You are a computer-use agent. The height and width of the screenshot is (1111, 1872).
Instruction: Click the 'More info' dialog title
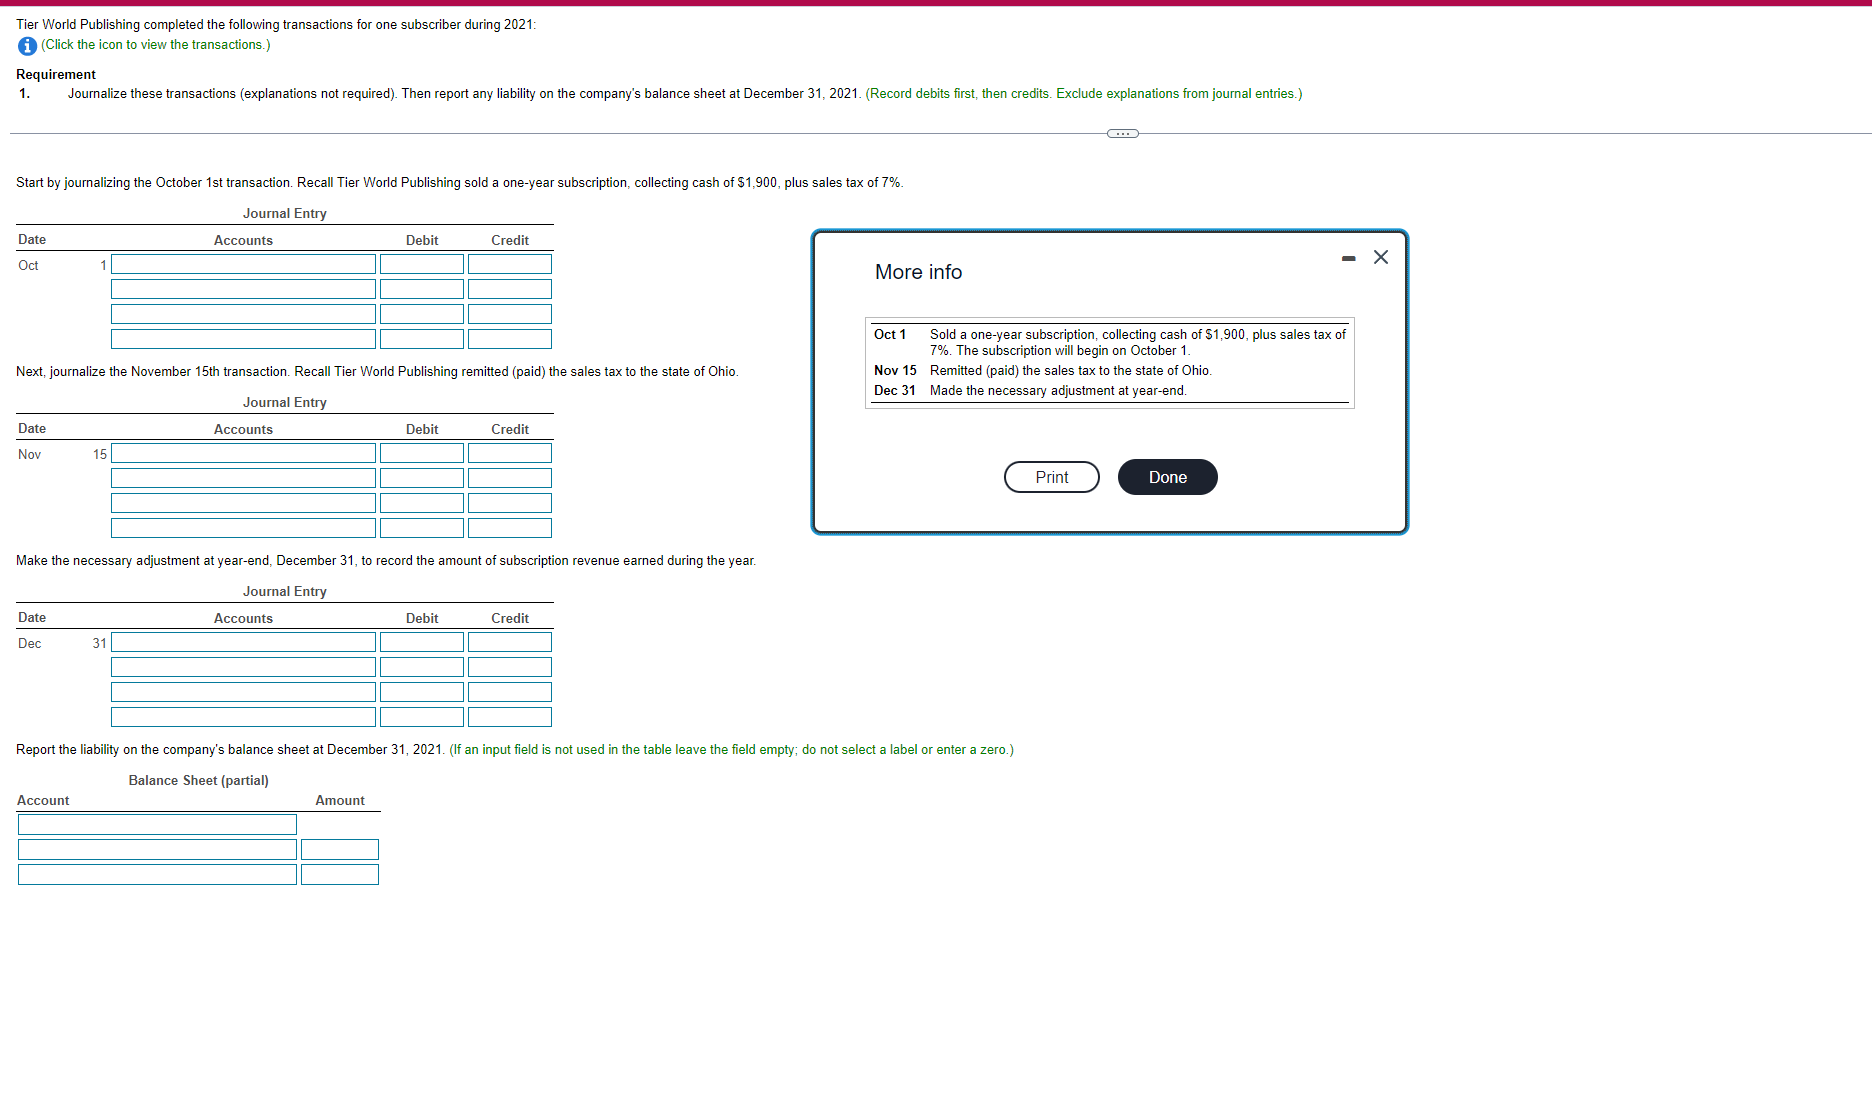pyautogui.click(x=918, y=272)
